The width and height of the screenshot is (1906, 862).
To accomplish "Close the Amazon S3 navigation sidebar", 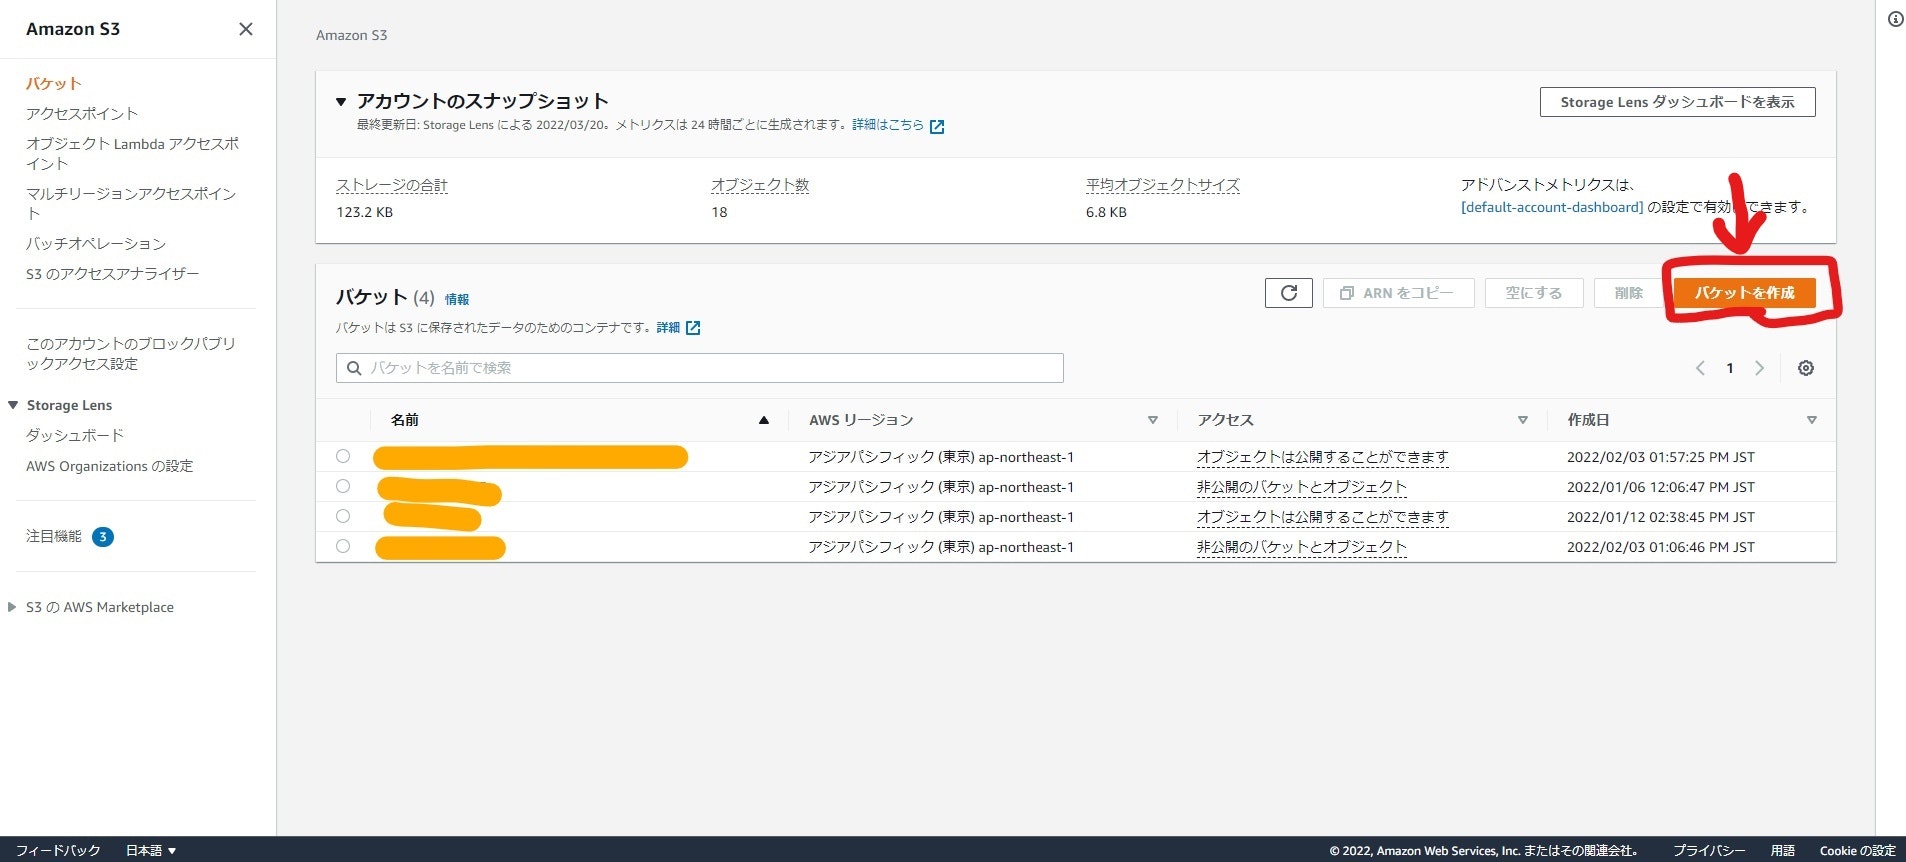I will [x=246, y=29].
